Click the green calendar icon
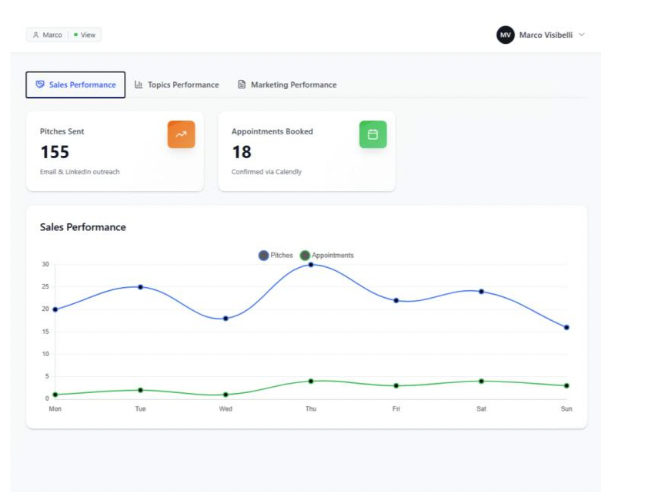 pyautogui.click(x=372, y=134)
